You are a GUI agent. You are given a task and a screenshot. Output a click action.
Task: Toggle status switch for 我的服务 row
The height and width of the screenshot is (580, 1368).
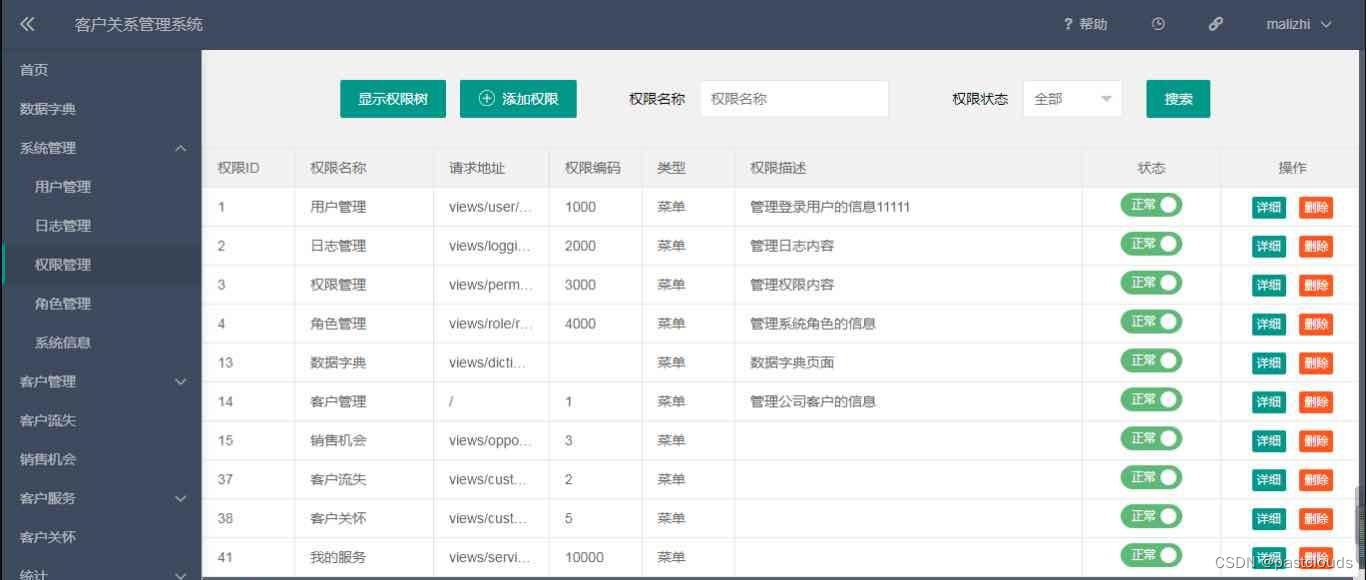[x=1151, y=555]
